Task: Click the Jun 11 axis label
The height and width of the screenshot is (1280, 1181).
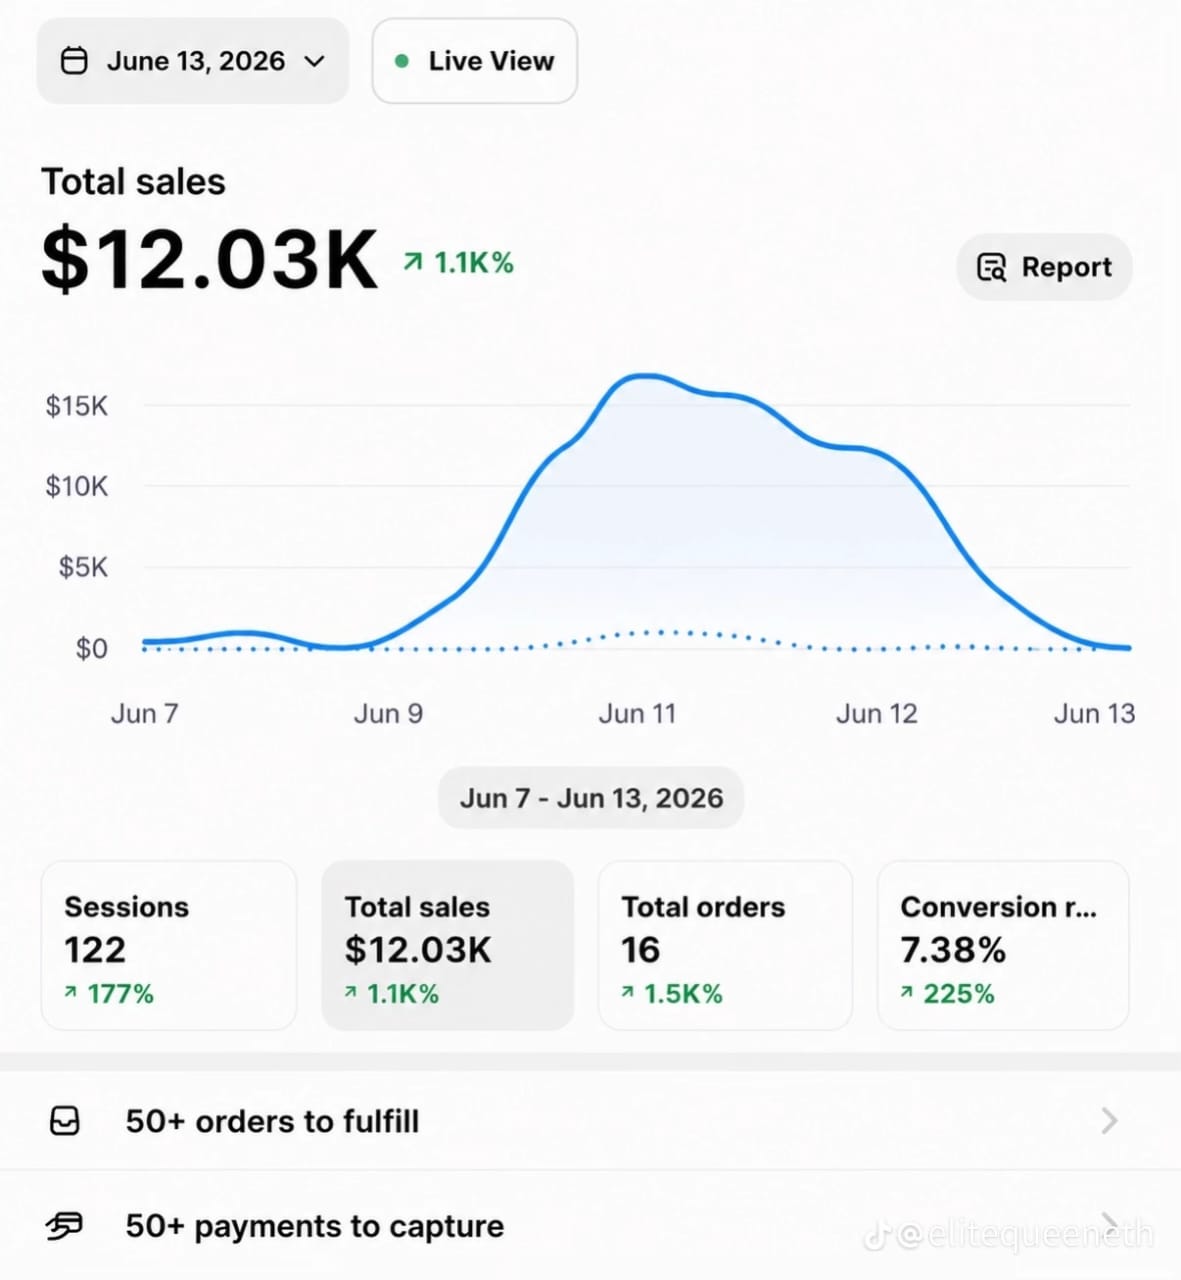Action: coord(637,714)
